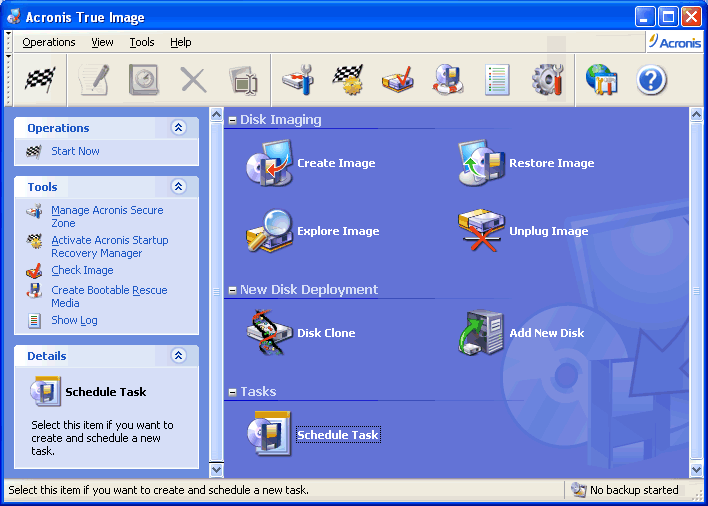Click the globe web toolbar icon

[x=602, y=80]
